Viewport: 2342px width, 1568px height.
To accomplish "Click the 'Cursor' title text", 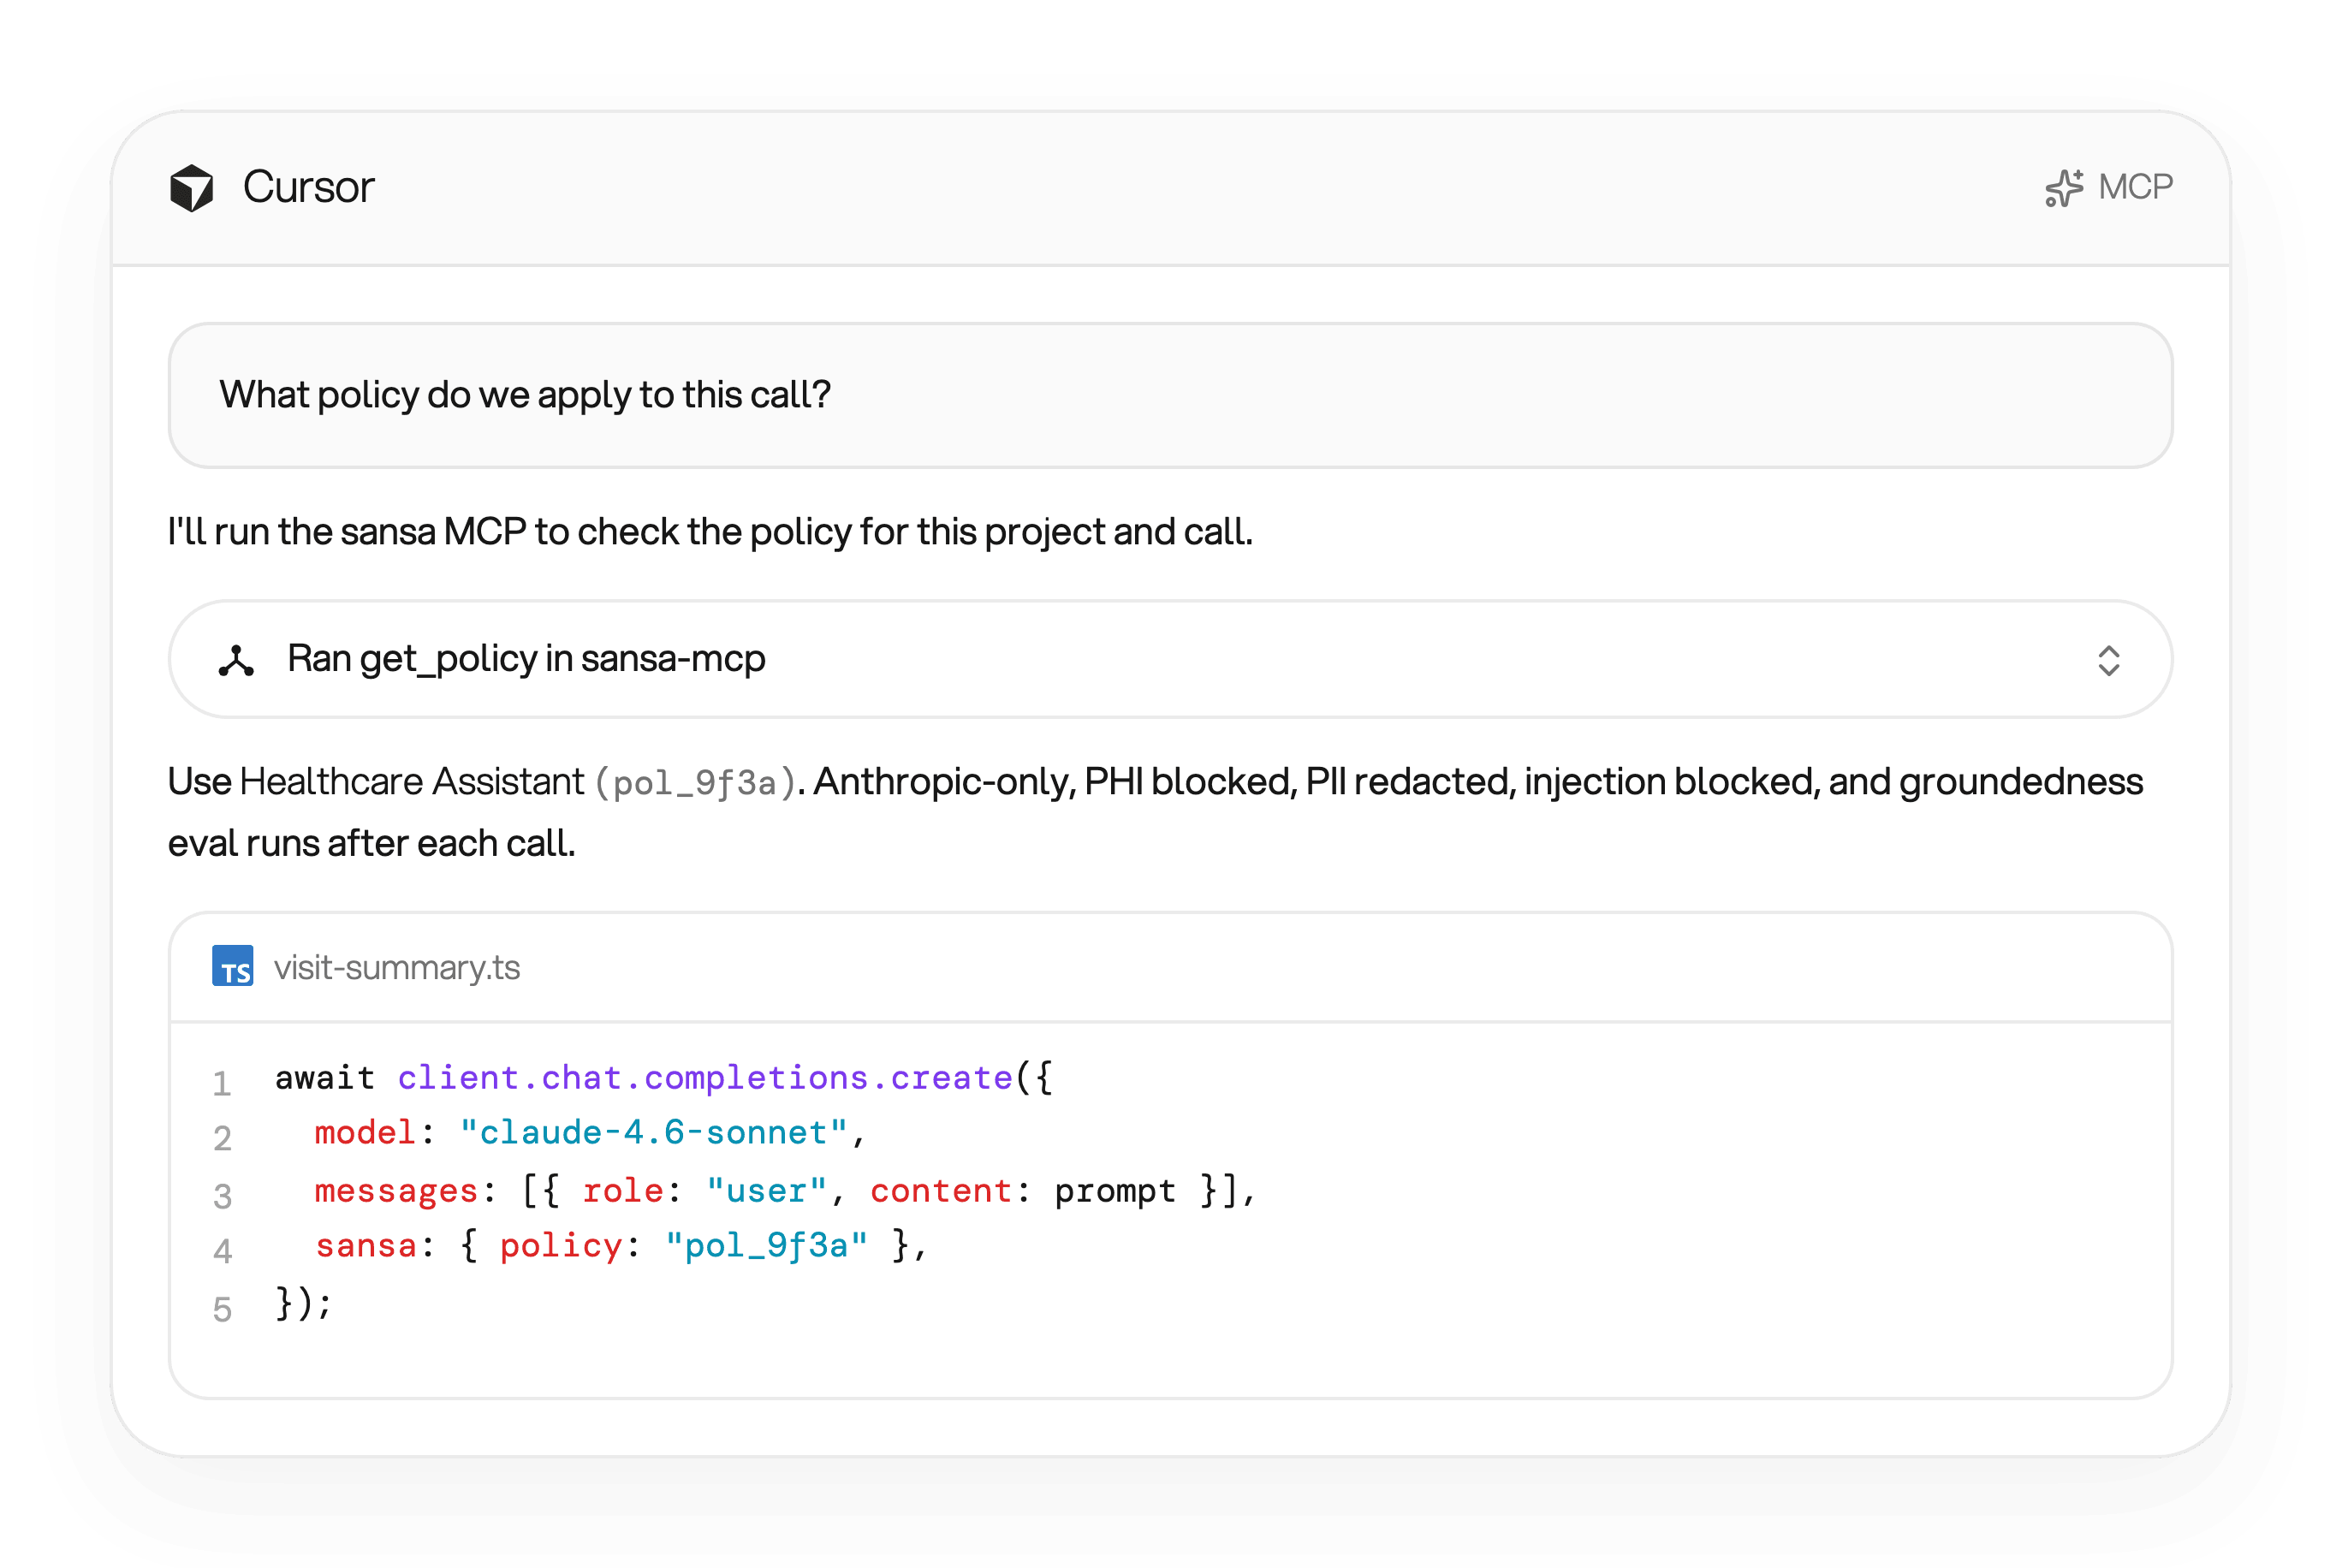I will tap(308, 188).
